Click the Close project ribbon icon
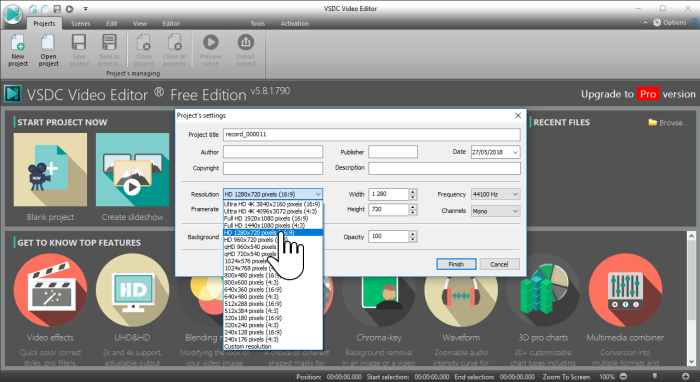Image resolution: width=700 pixels, height=382 pixels. click(144, 42)
